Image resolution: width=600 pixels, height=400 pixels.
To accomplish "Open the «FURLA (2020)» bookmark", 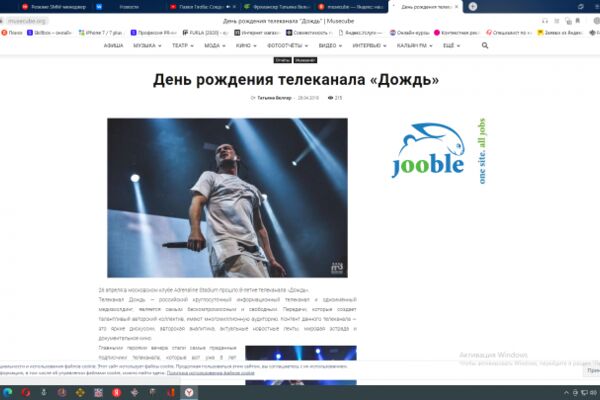I will (205, 33).
